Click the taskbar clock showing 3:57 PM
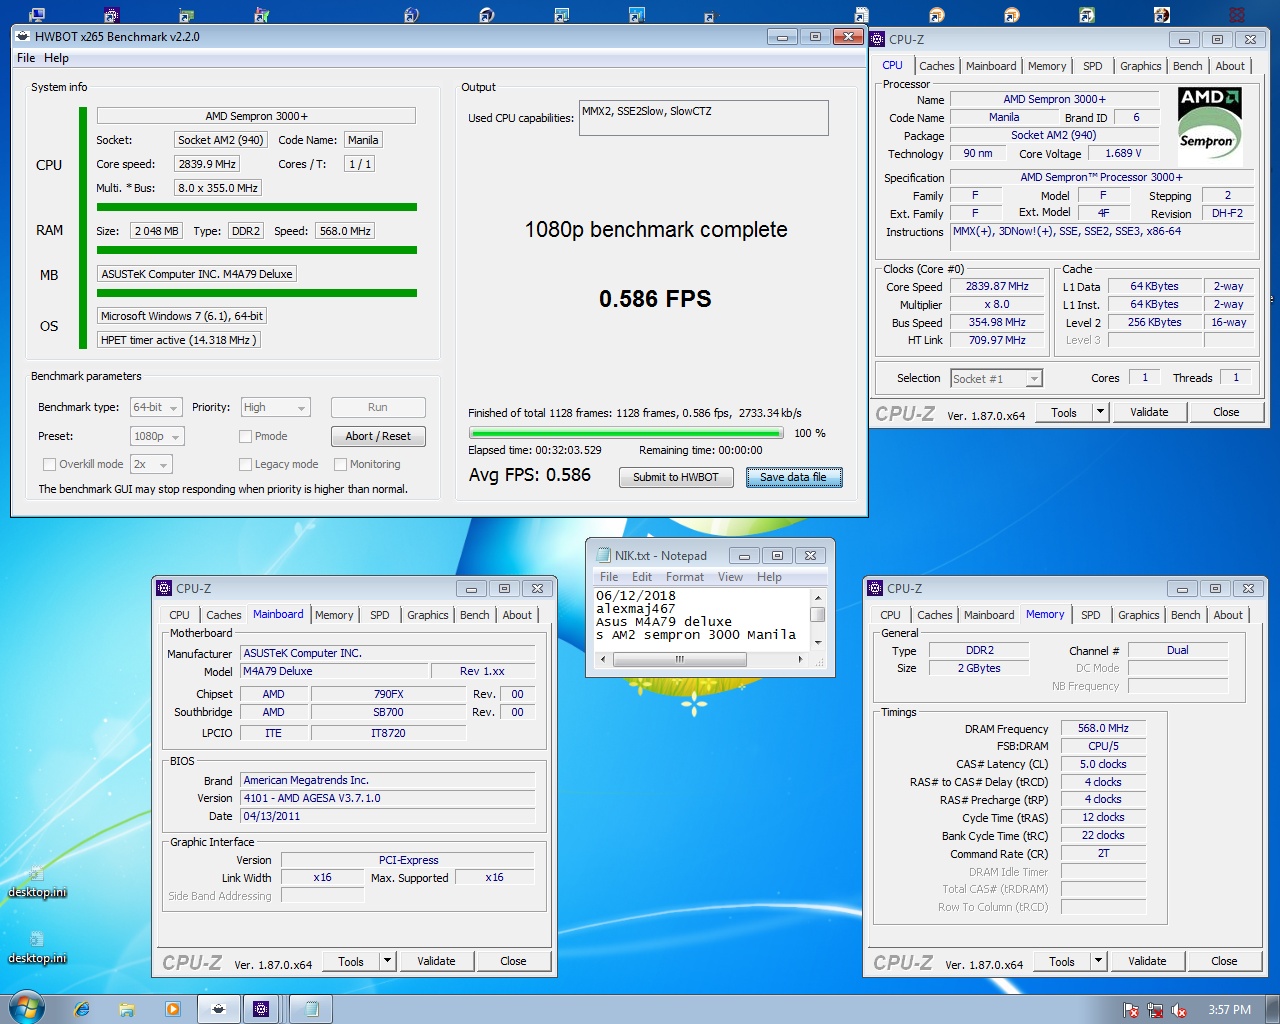Viewport: 1280px width, 1024px height. coord(1229,1010)
